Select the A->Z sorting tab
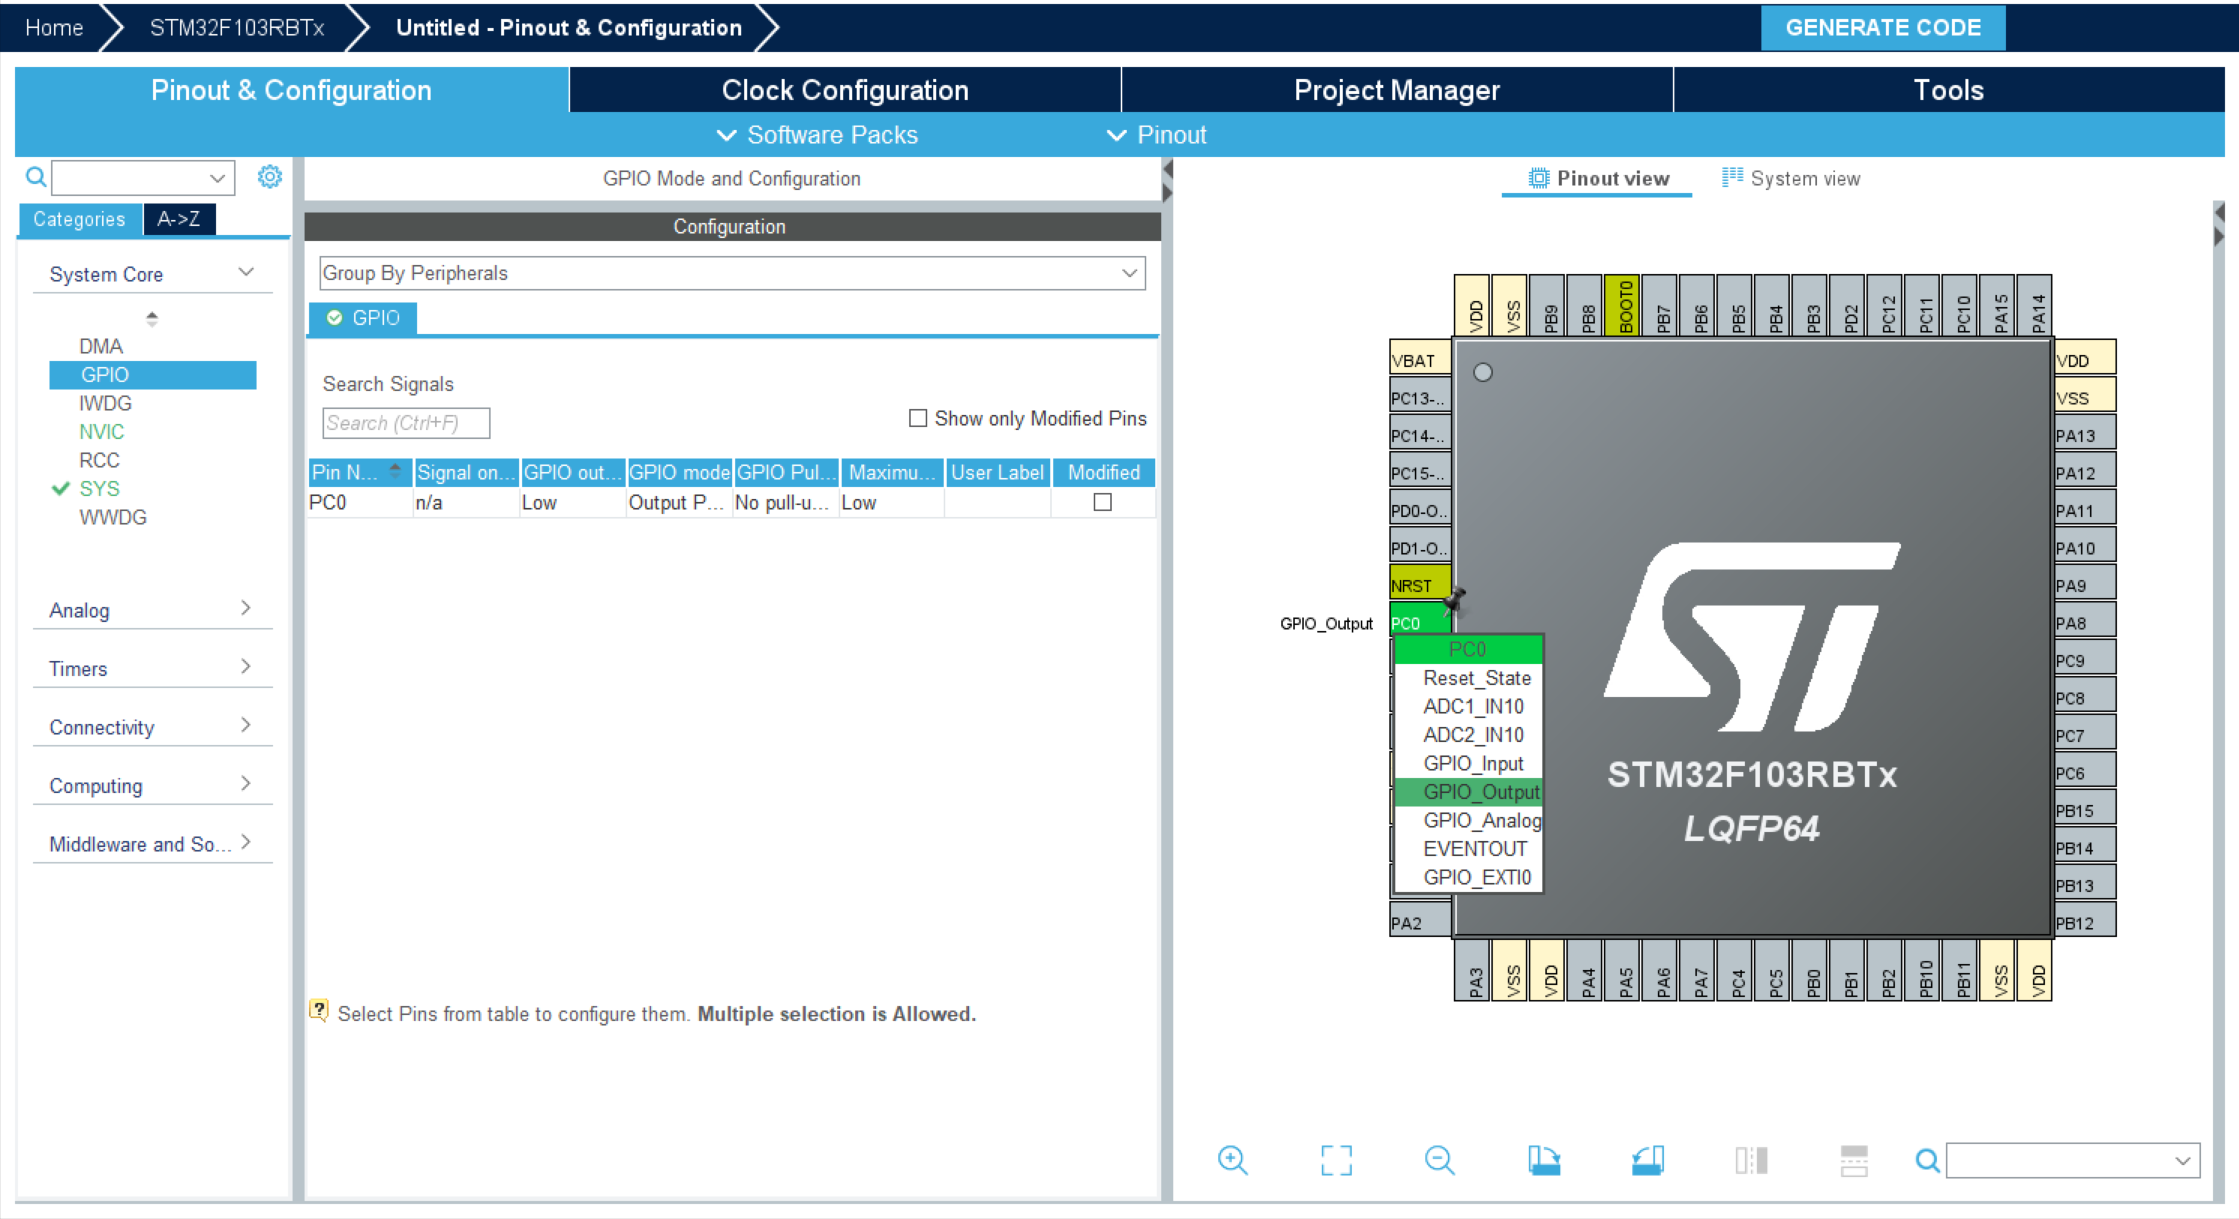2239x1219 pixels. click(x=179, y=219)
